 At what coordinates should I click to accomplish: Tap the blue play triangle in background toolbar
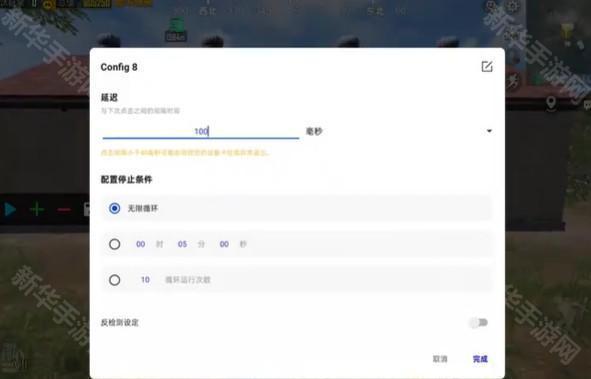click(10, 209)
